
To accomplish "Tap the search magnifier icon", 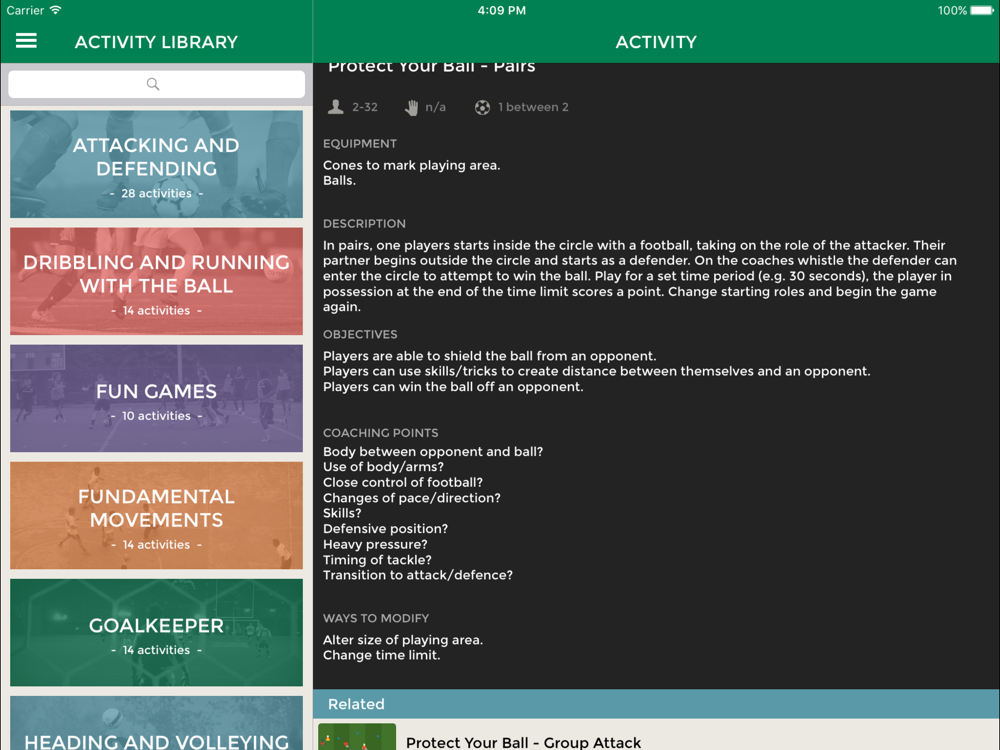I will coord(153,84).
